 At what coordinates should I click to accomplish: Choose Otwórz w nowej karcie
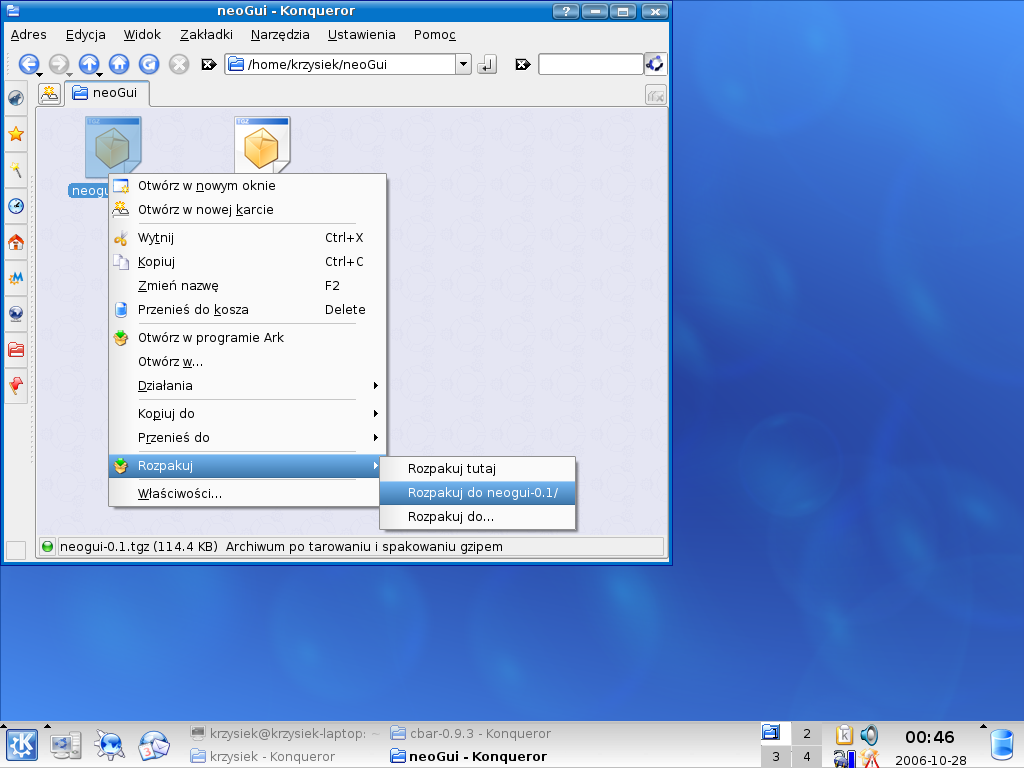tap(248, 210)
